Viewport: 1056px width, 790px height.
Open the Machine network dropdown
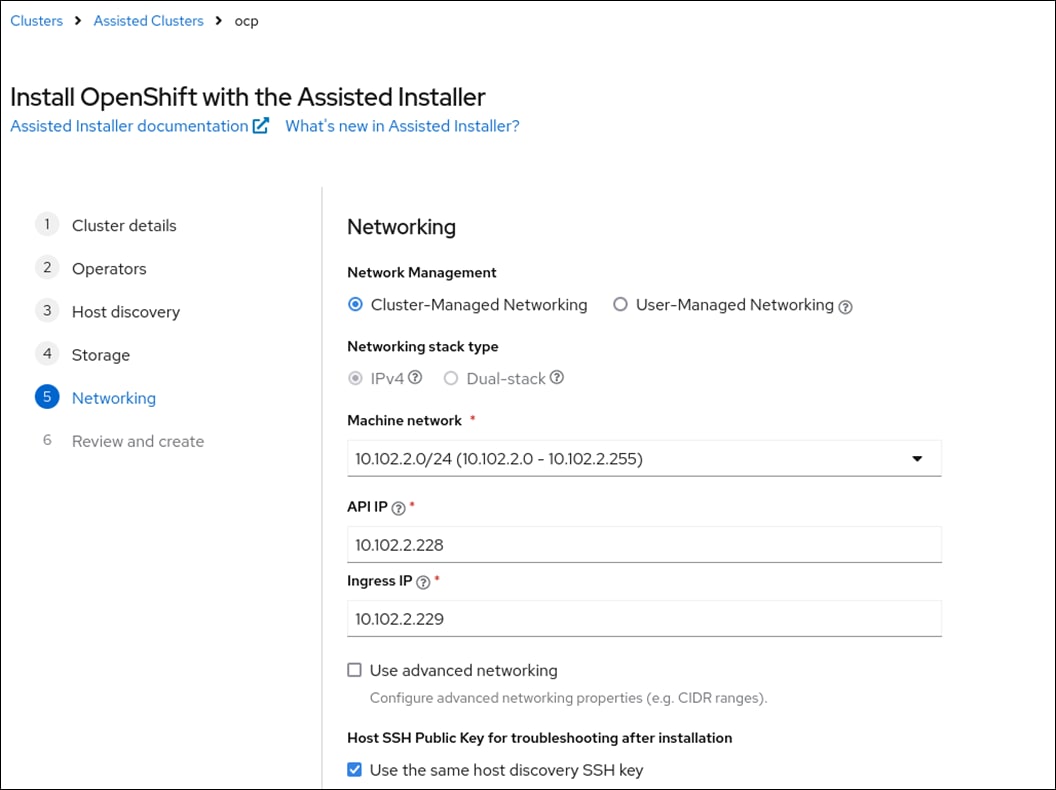click(918, 458)
